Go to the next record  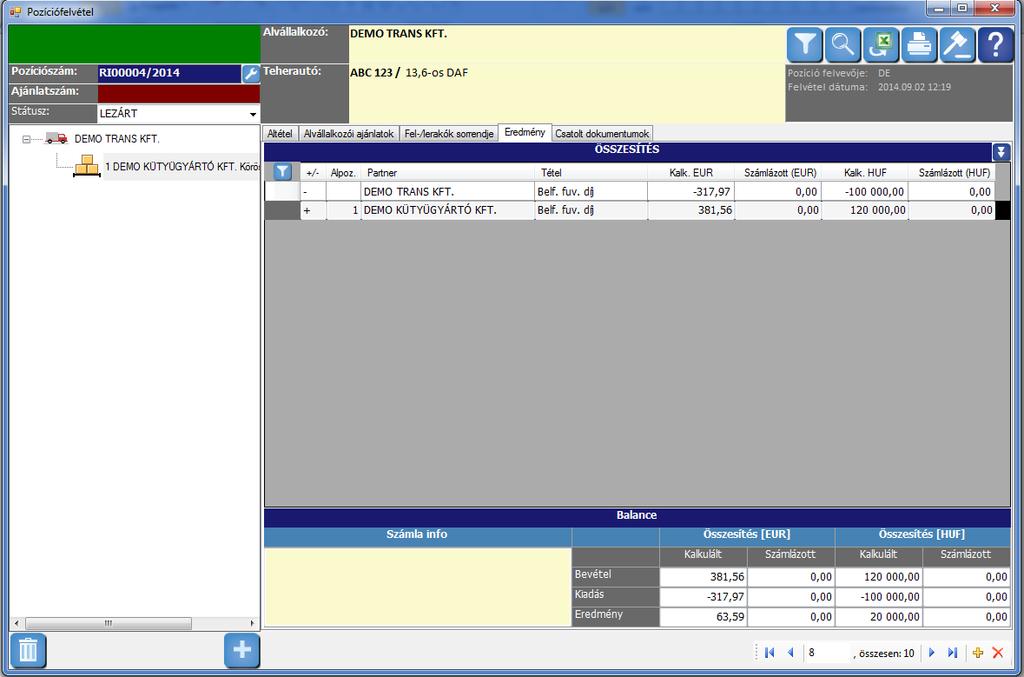931,652
